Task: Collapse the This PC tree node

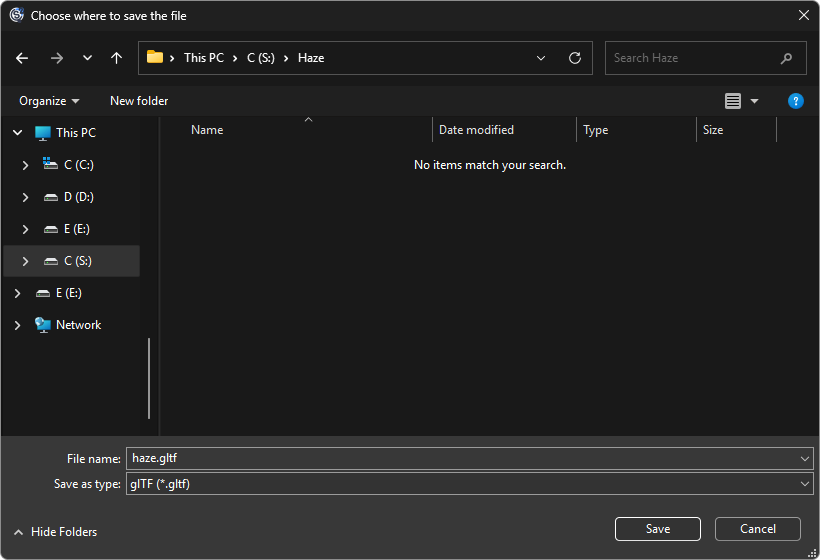Action: [x=17, y=133]
